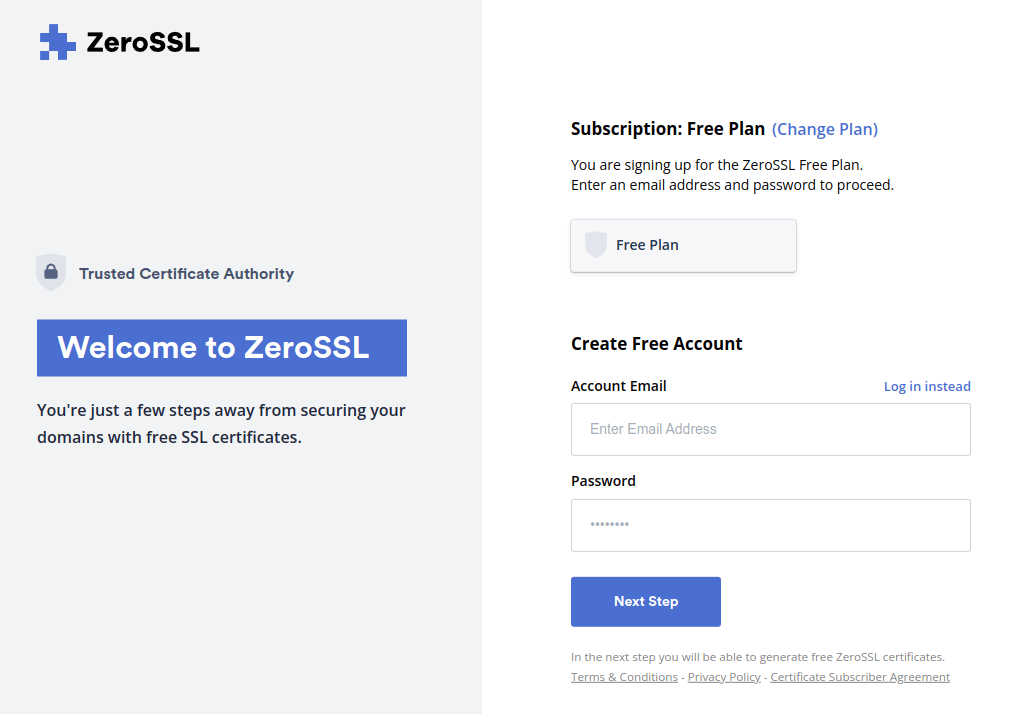
Task: Click the padlock shield icon
Action: [x=51, y=272]
